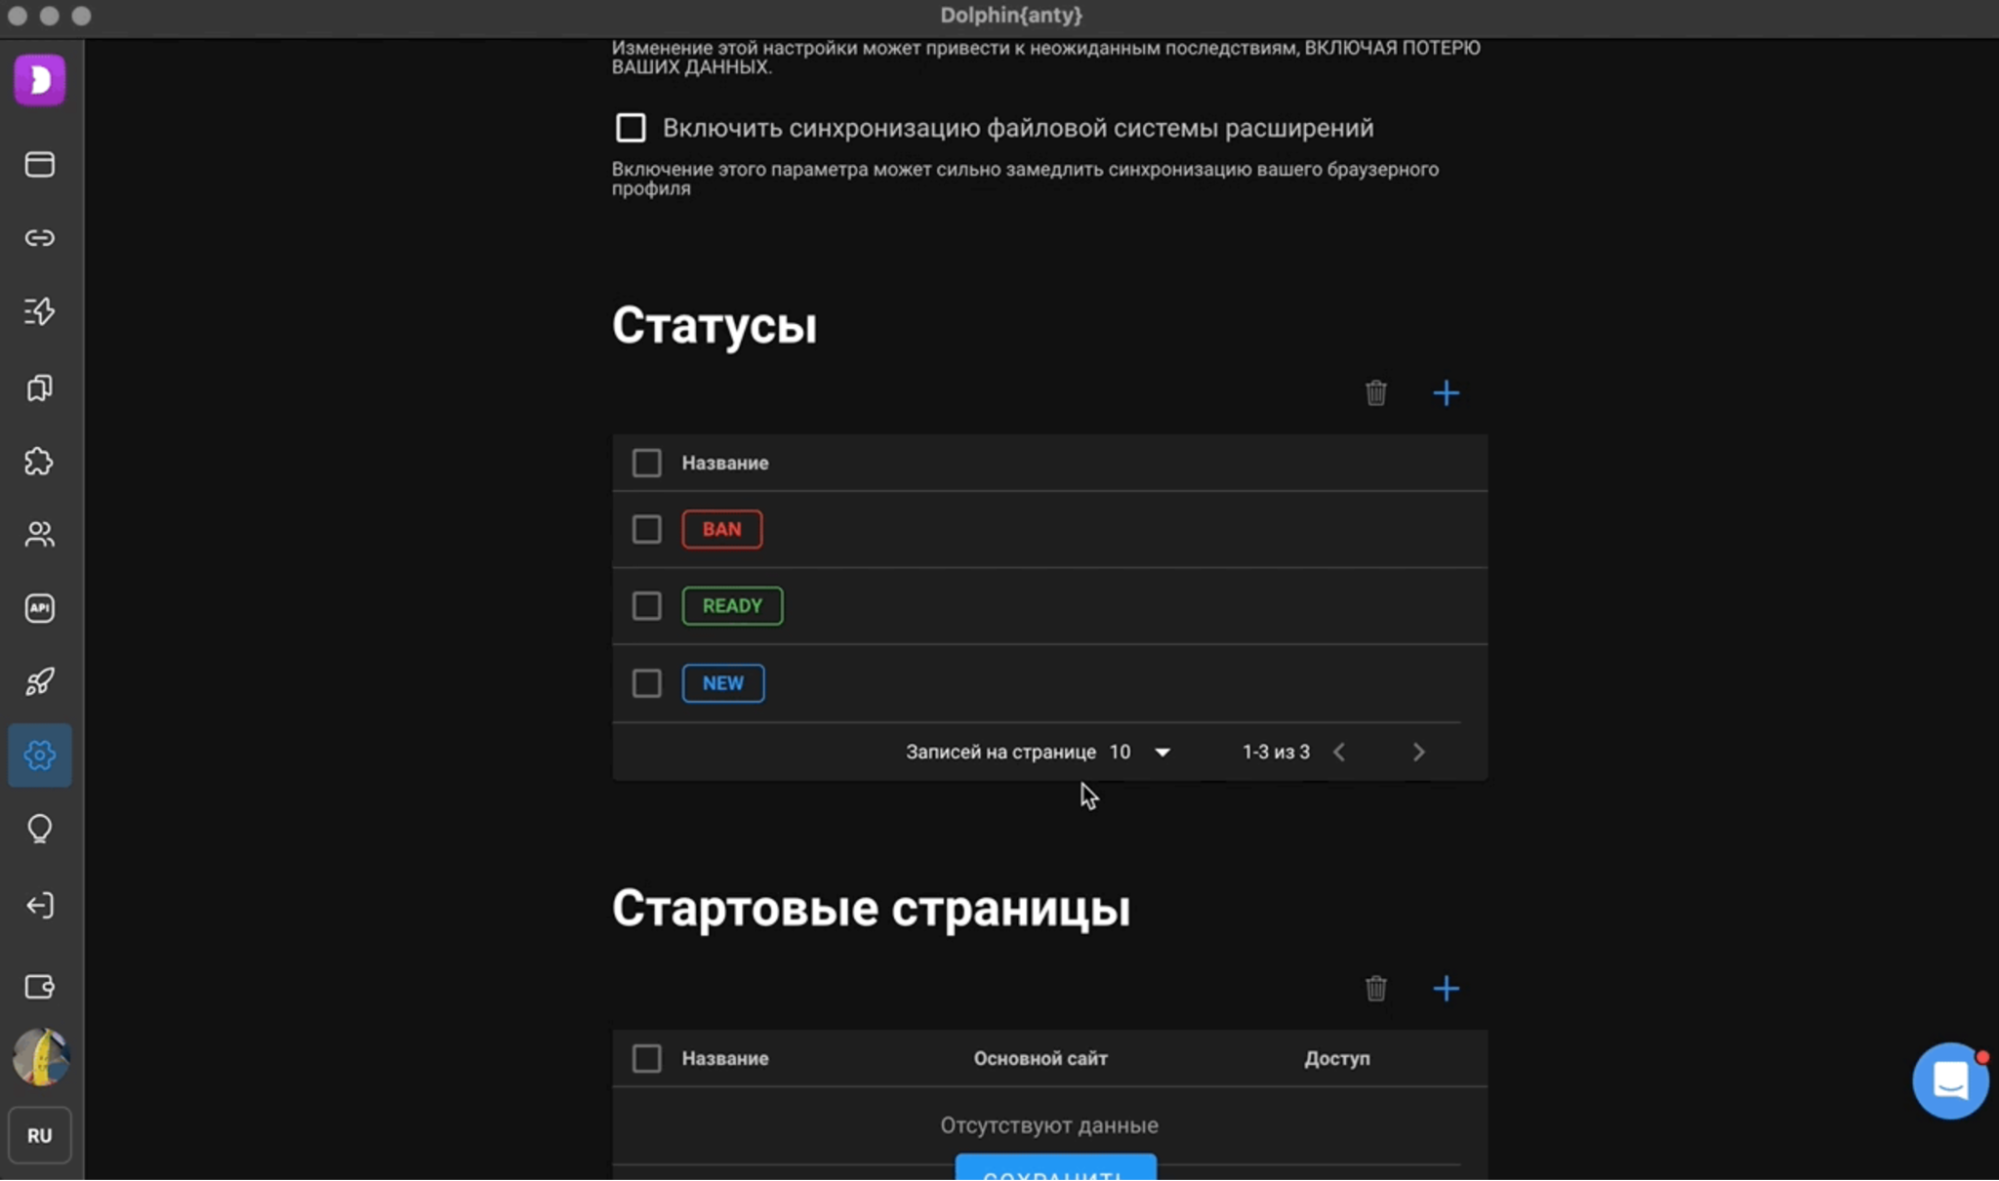Open the proxies link icon in sidebar
The image size is (1999, 1181).
click(x=40, y=238)
